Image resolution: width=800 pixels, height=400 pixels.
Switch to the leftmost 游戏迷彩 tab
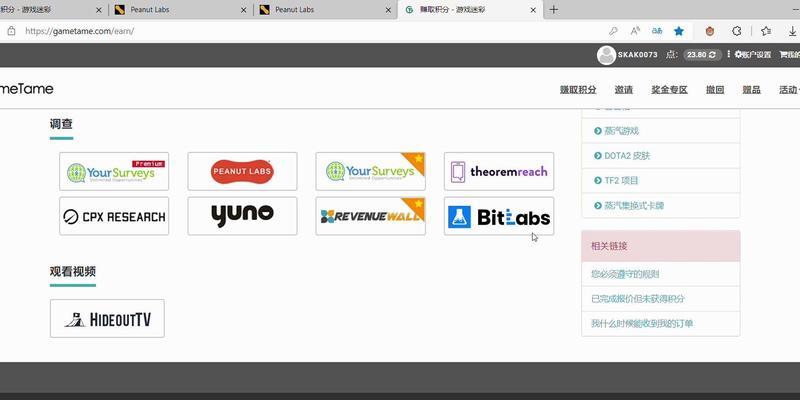pyautogui.click(x=54, y=10)
